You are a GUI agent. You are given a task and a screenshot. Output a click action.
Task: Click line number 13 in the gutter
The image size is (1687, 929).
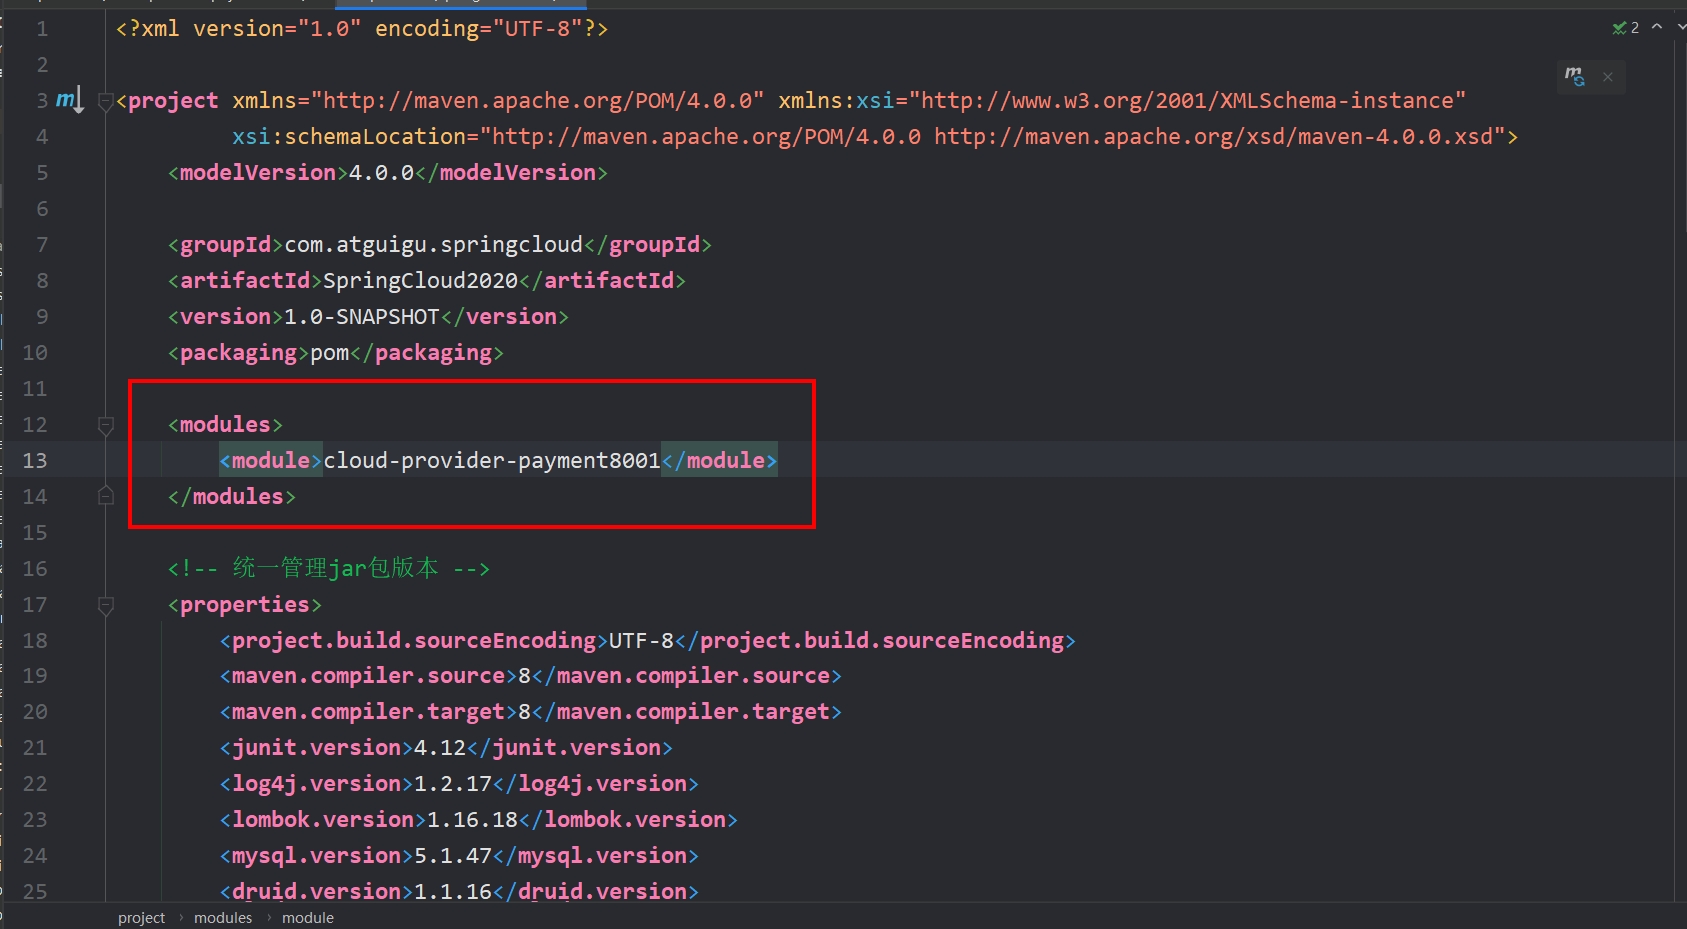point(35,461)
